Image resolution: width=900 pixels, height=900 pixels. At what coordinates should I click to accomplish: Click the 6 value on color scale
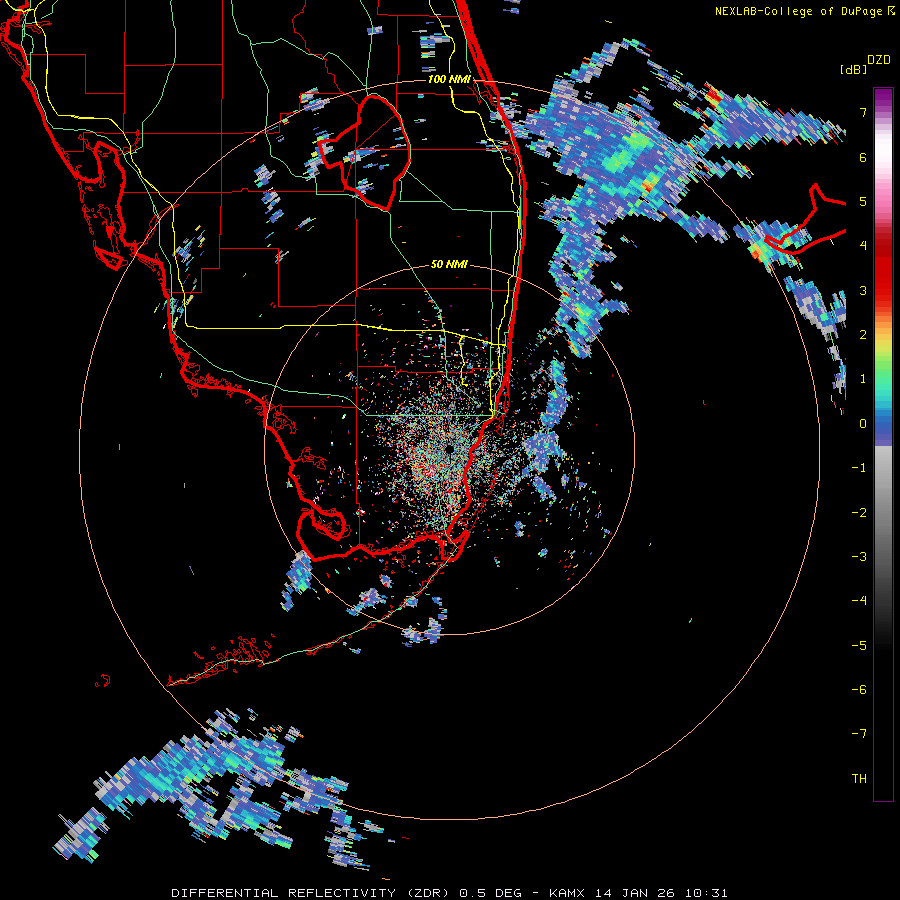[x=863, y=157]
